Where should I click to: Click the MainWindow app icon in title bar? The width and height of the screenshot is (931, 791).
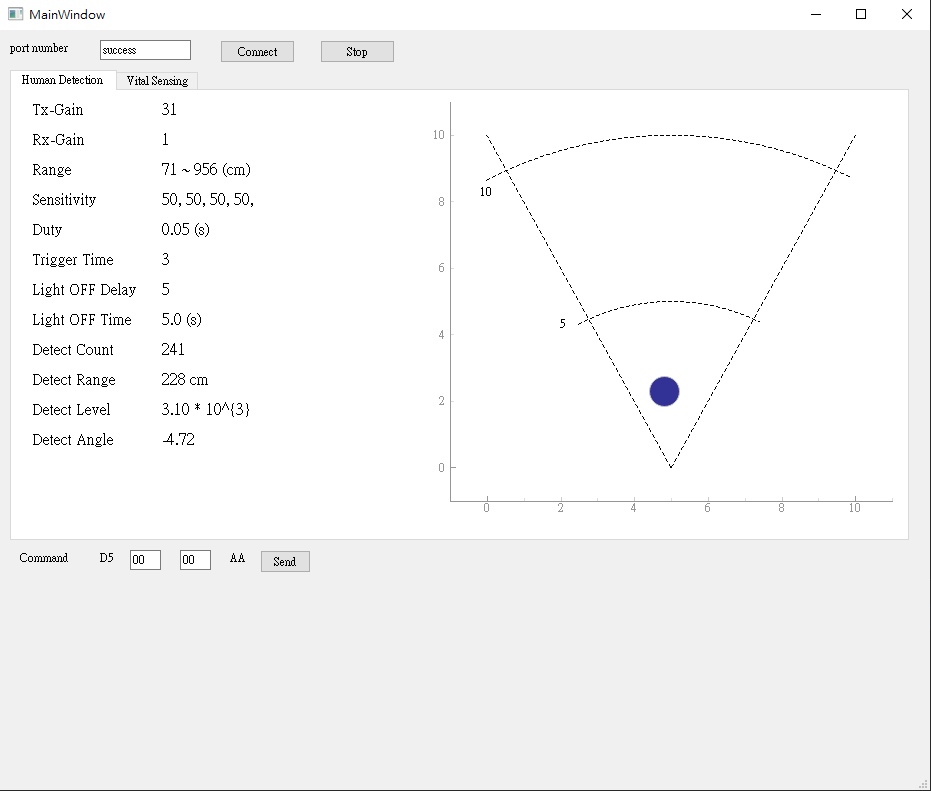[15, 14]
